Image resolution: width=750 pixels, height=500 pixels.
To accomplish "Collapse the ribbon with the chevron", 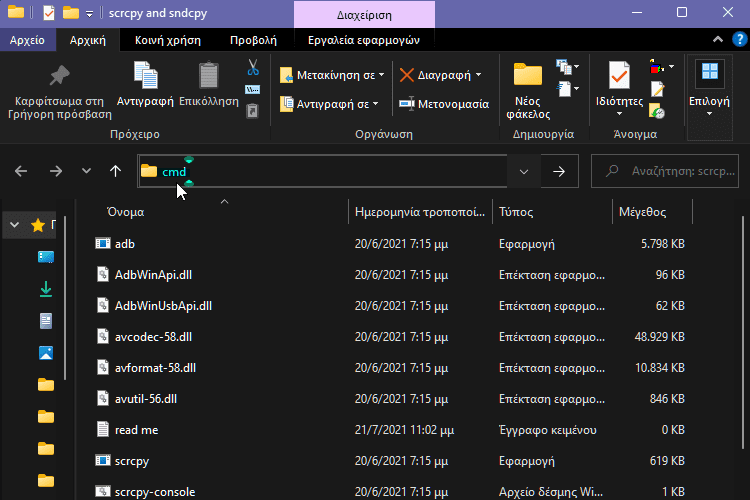I will pyautogui.click(x=717, y=40).
